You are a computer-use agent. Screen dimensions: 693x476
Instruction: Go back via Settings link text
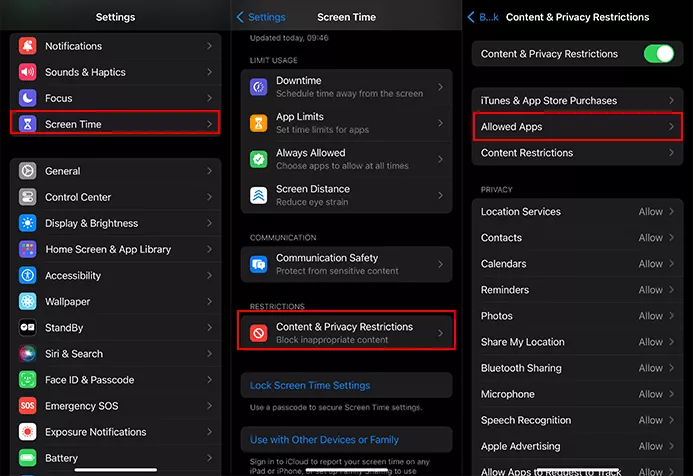coord(267,17)
